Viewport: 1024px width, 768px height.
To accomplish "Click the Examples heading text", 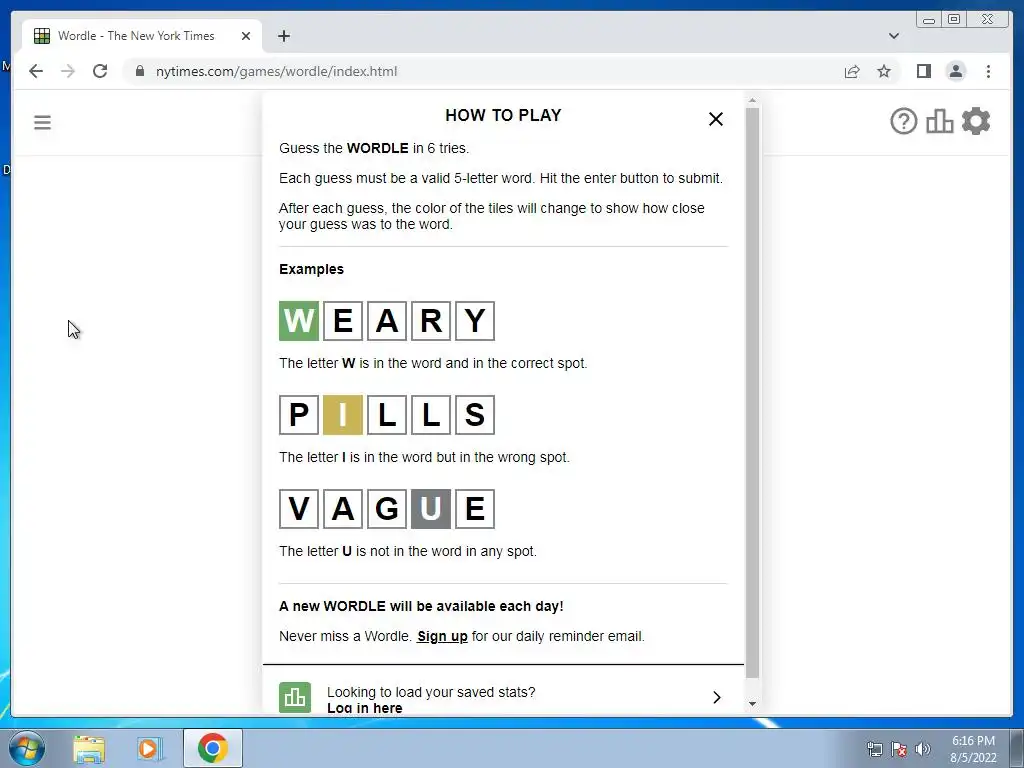I will tap(312, 269).
